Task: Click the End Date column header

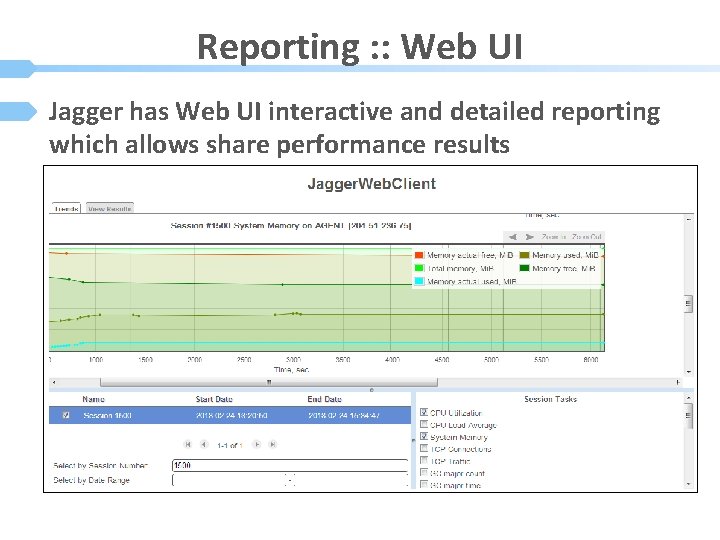Action: pyautogui.click(x=325, y=399)
